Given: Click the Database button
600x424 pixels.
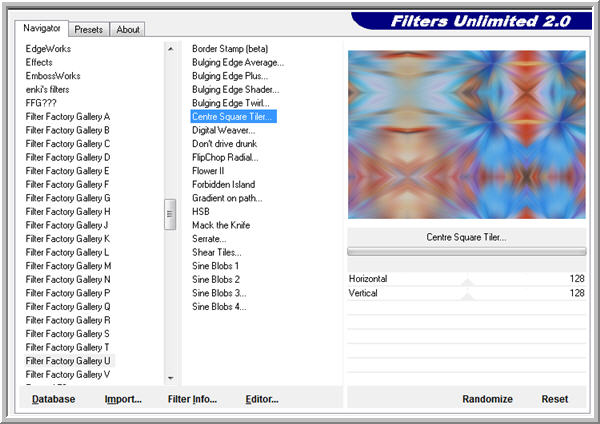Looking at the screenshot, I should 54,399.
